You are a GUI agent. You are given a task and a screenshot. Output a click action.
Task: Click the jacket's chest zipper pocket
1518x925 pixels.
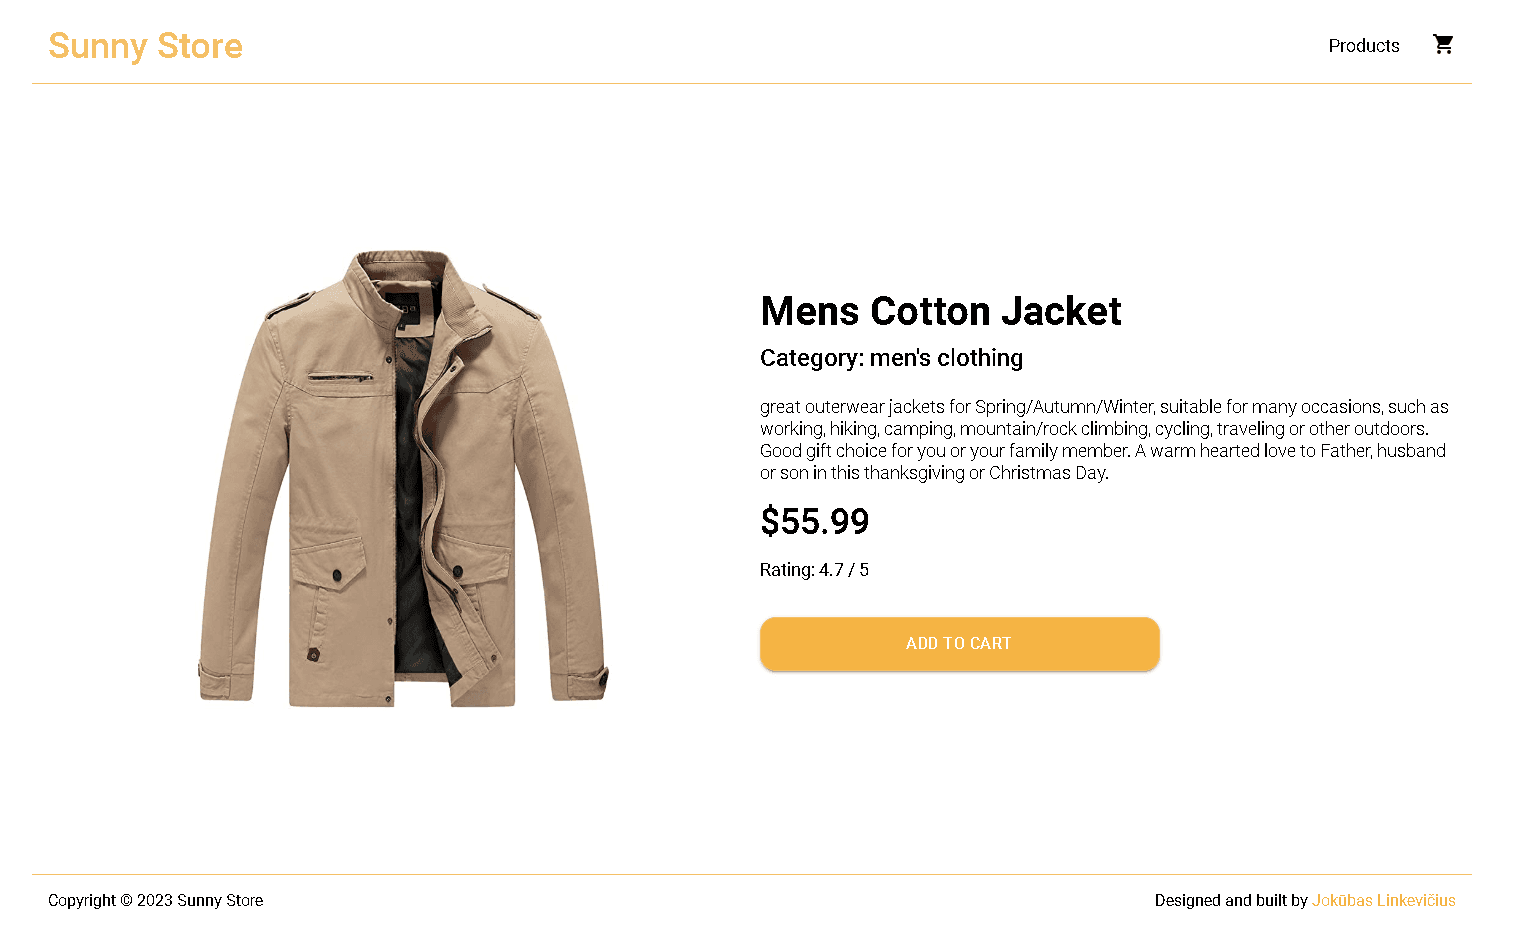[x=340, y=377]
